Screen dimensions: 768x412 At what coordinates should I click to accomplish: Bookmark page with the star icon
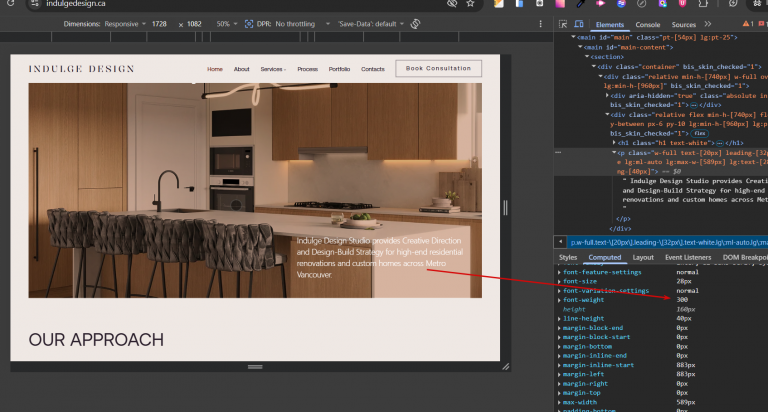pos(471,3)
